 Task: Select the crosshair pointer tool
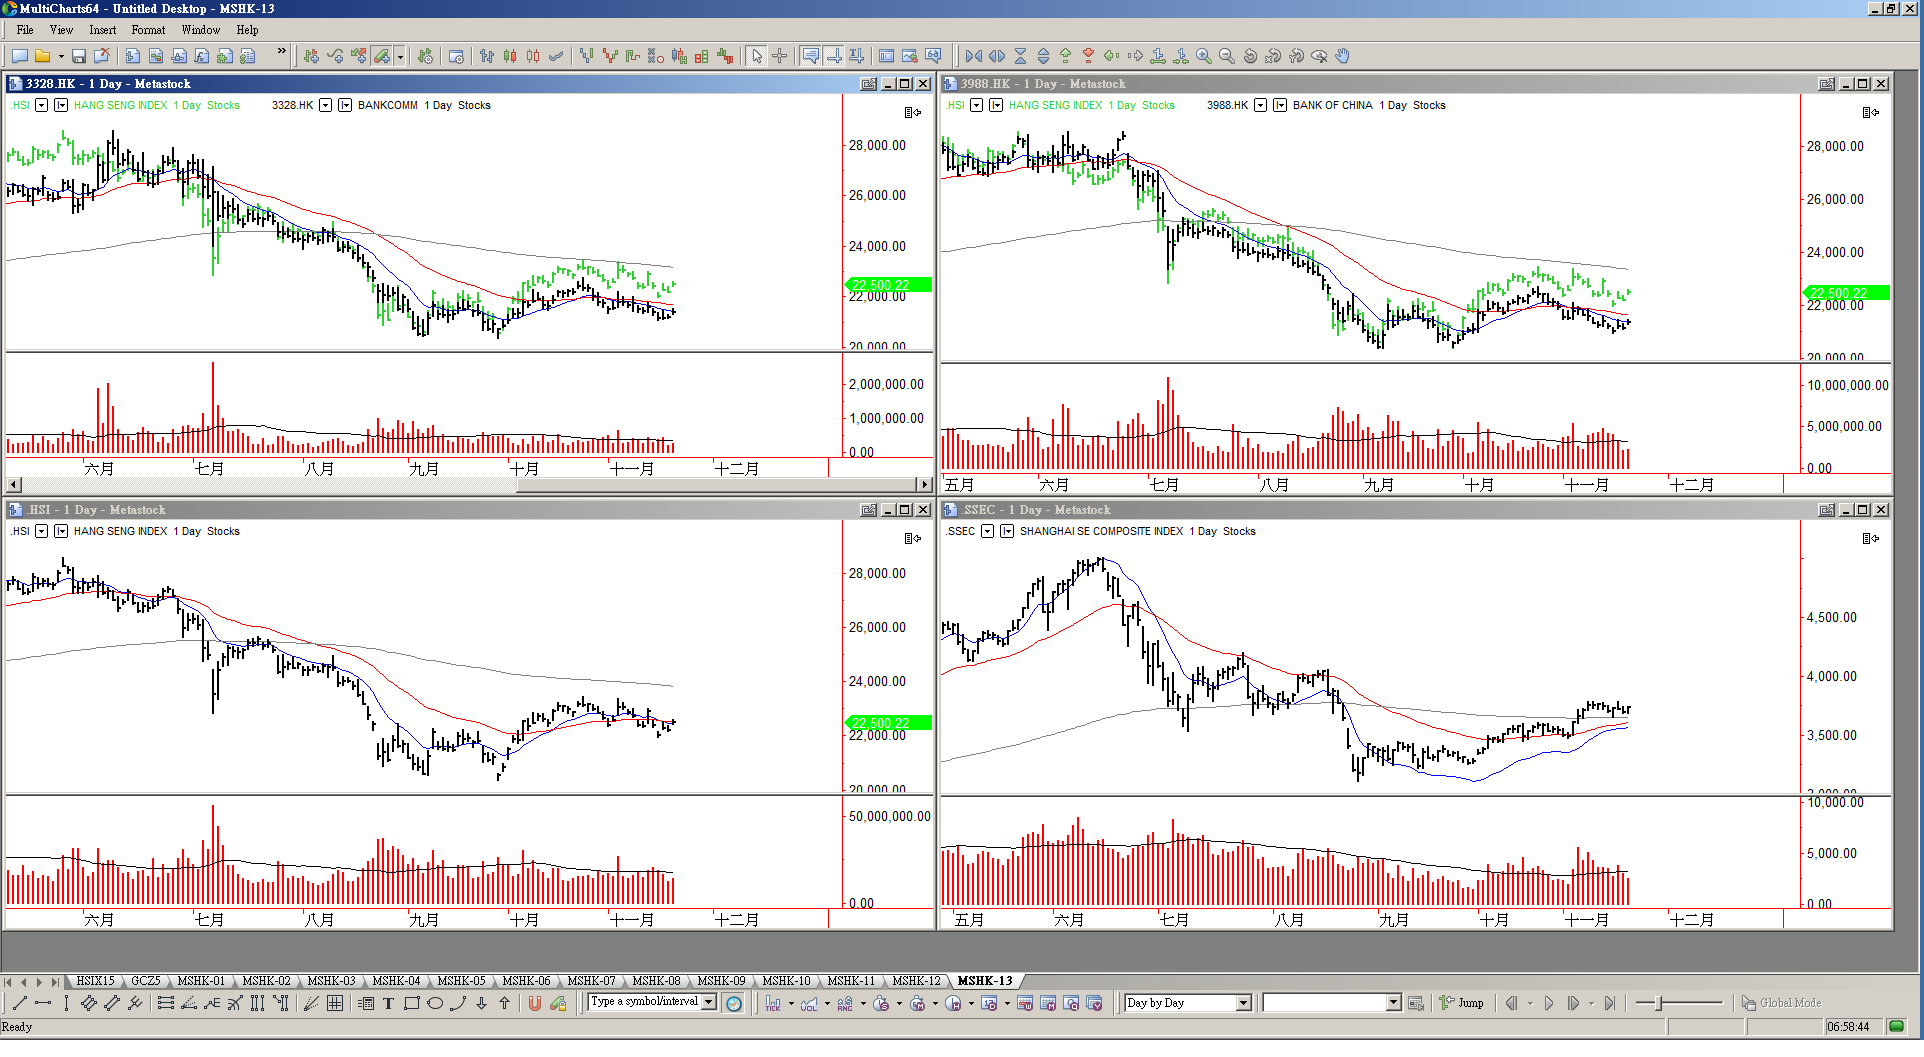tap(780, 57)
